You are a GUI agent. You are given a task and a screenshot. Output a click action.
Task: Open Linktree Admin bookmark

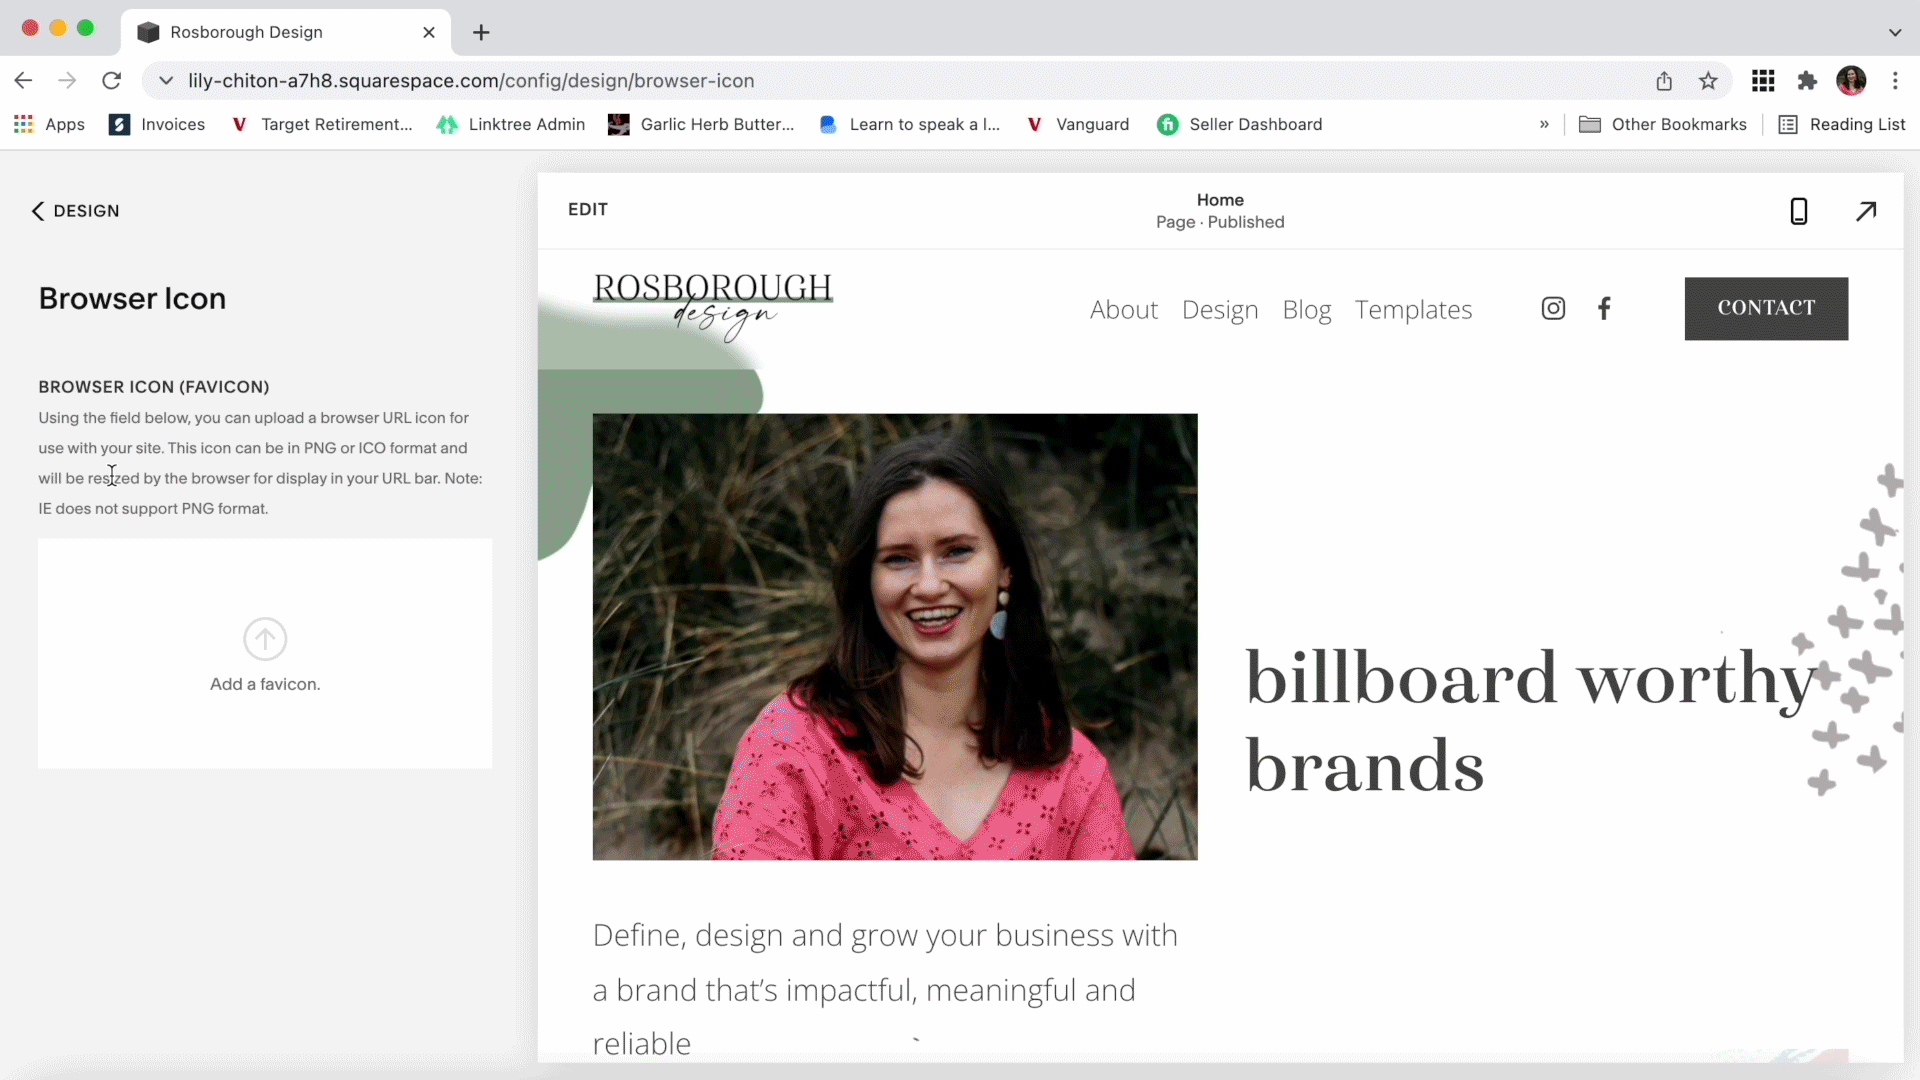511,124
